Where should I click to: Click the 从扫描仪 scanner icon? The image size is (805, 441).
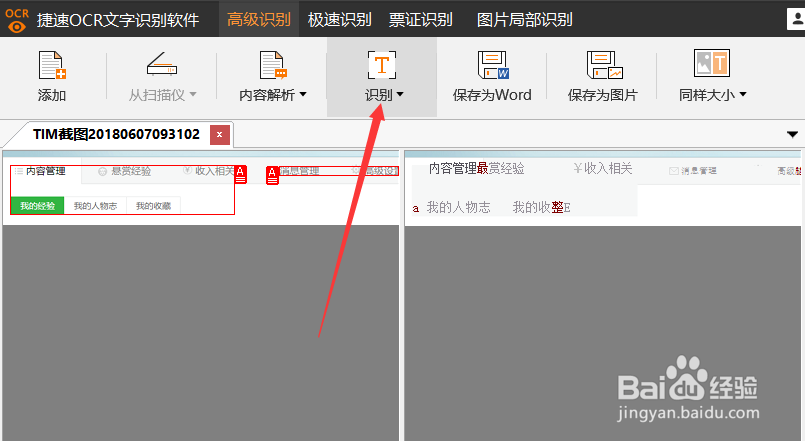pyautogui.click(x=162, y=64)
